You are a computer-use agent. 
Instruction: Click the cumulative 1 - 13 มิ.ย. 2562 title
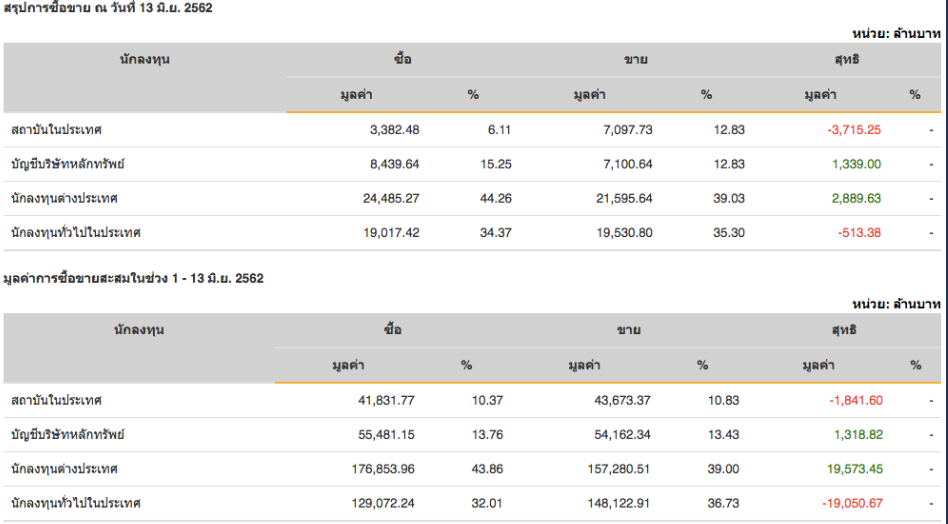[x=134, y=279]
